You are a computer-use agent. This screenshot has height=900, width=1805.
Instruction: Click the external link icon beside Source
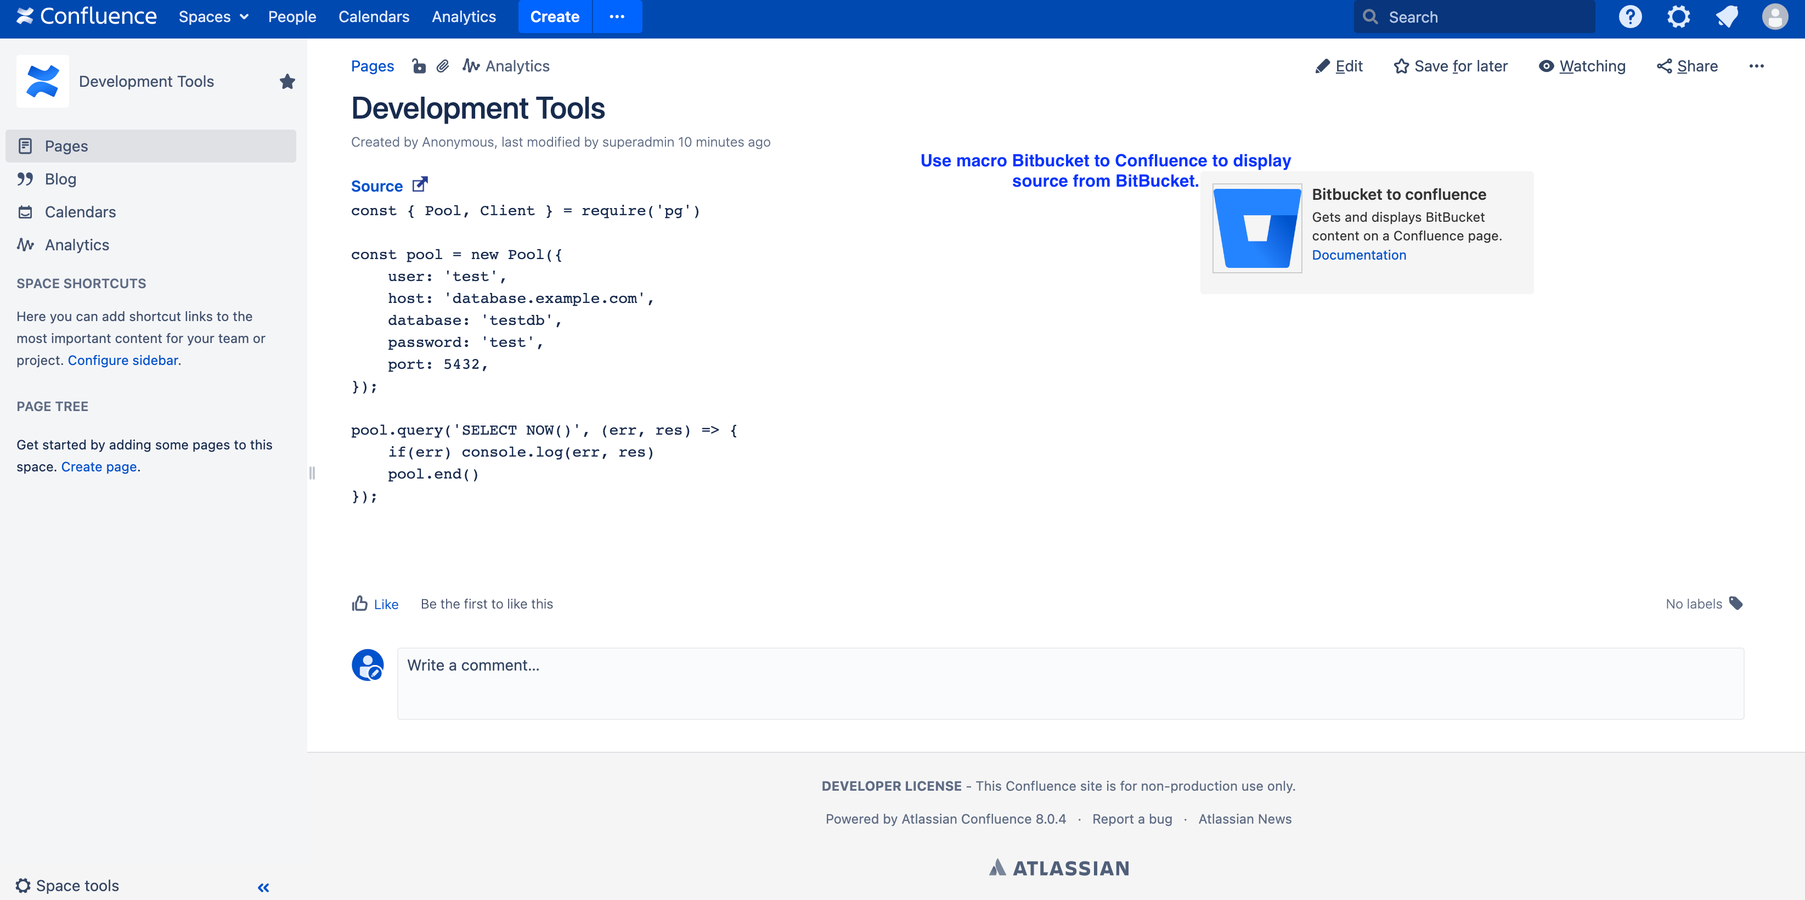click(x=420, y=185)
